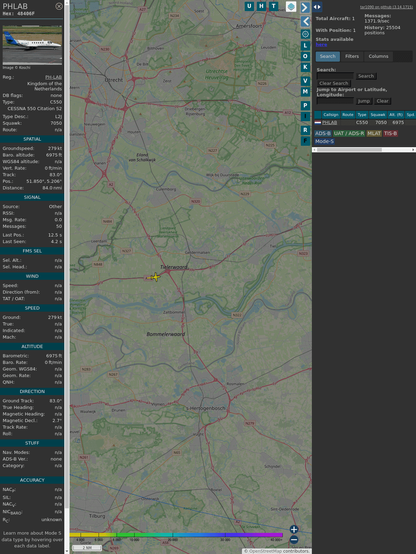Toggle the F map button
The width and height of the screenshot is (416, 554).
tap(305, 141)
